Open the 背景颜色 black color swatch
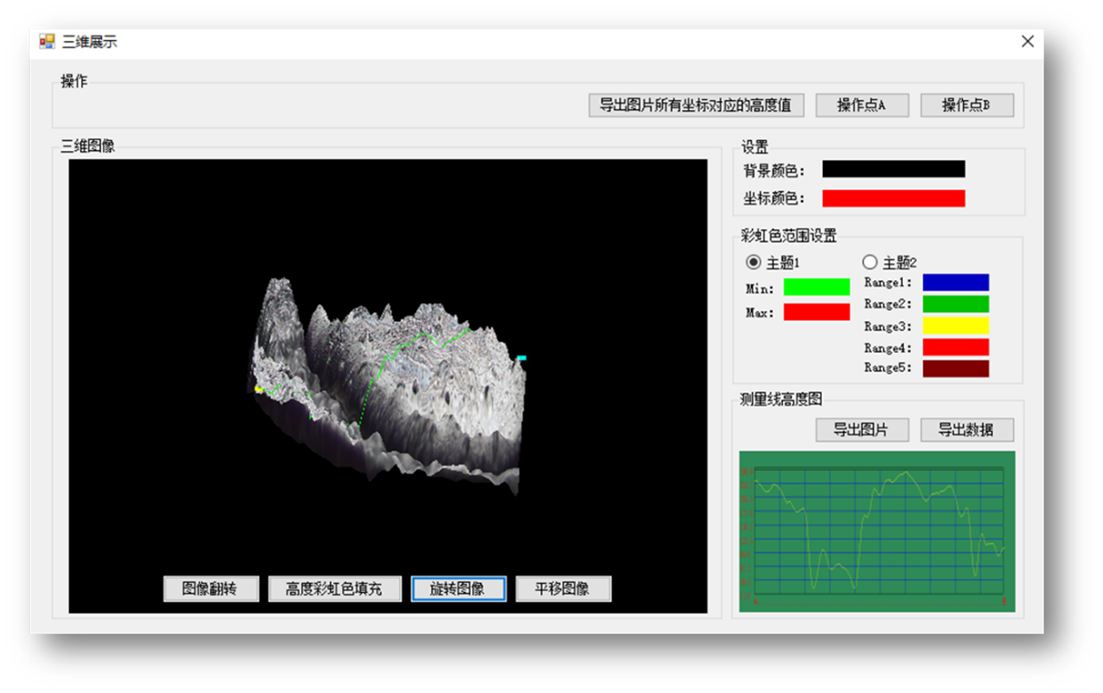1103x693 pixels. 893,169
